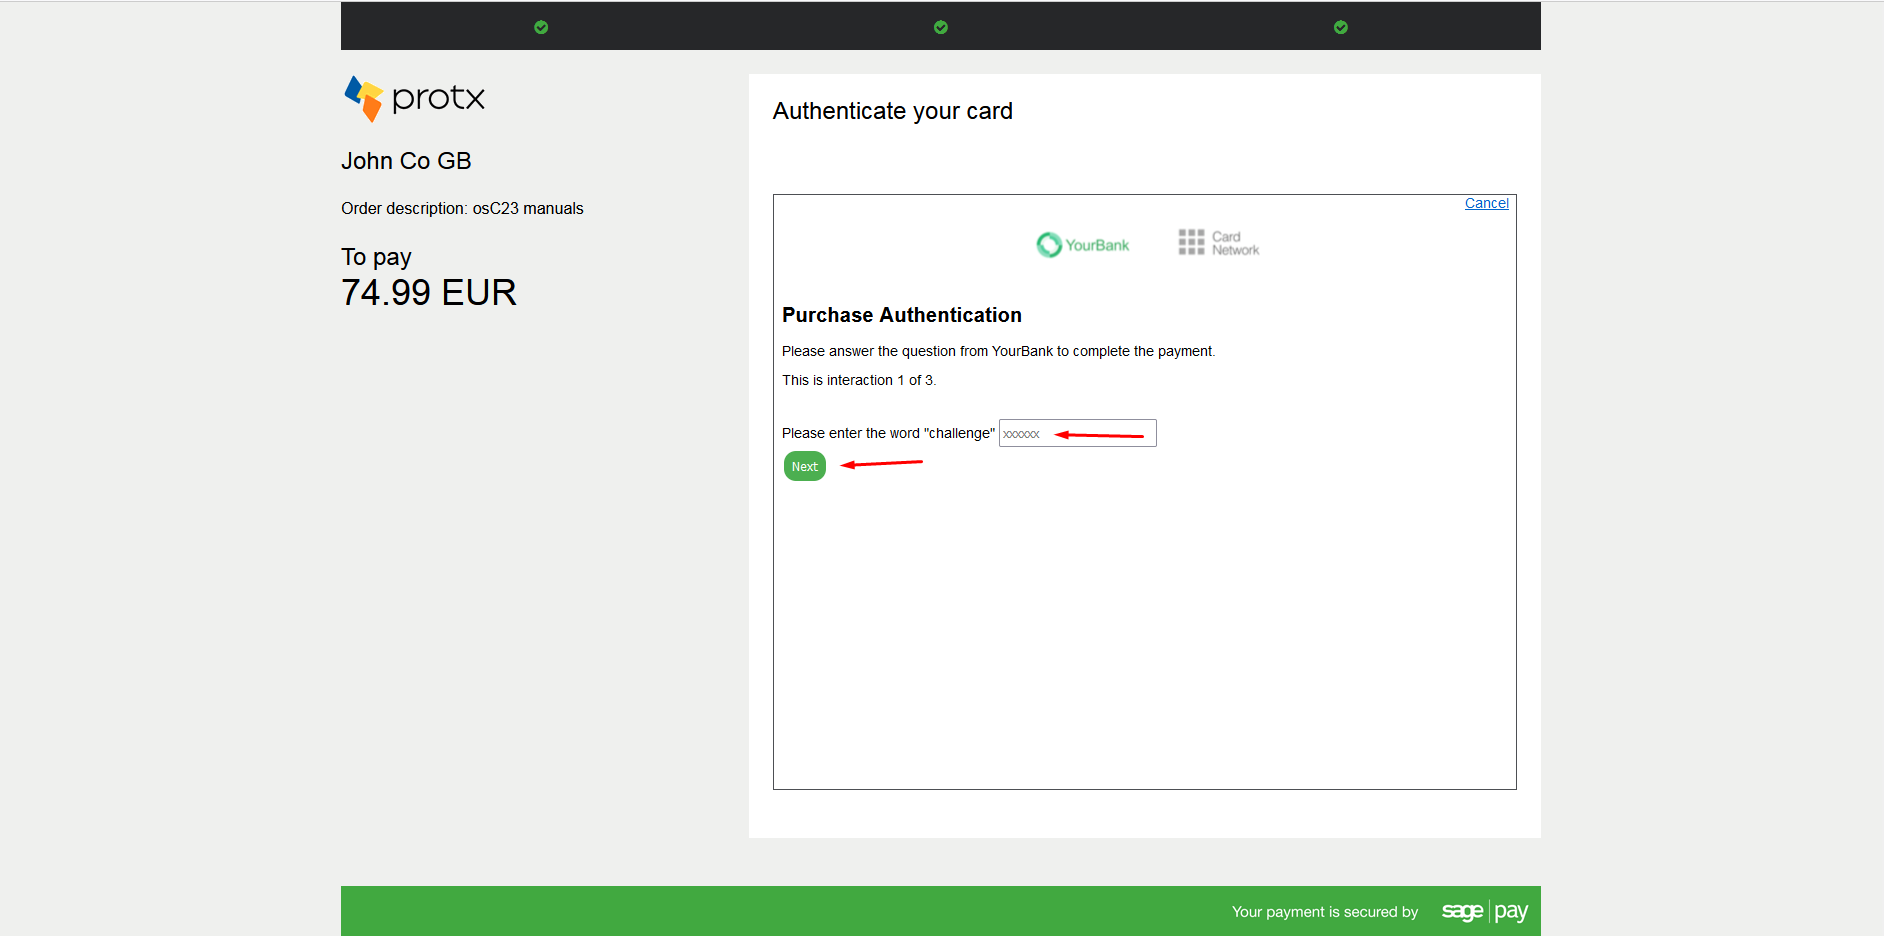Click the first green checkmark step
Viewport: 1884px width, 936px height.
[541, 27]
